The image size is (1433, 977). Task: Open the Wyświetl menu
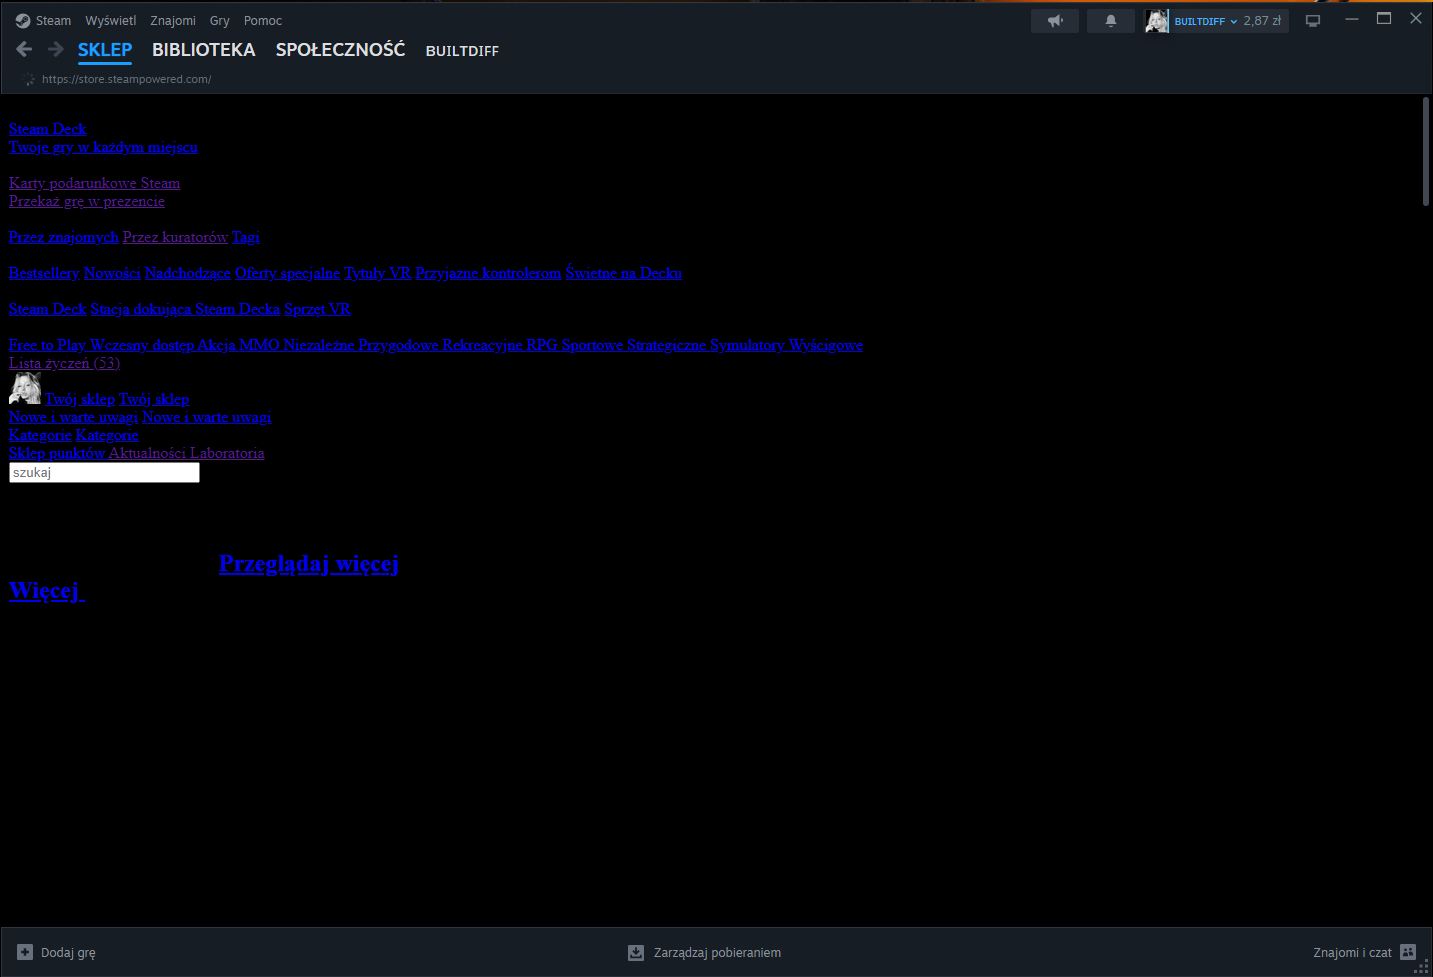click(x=111, y=21)
